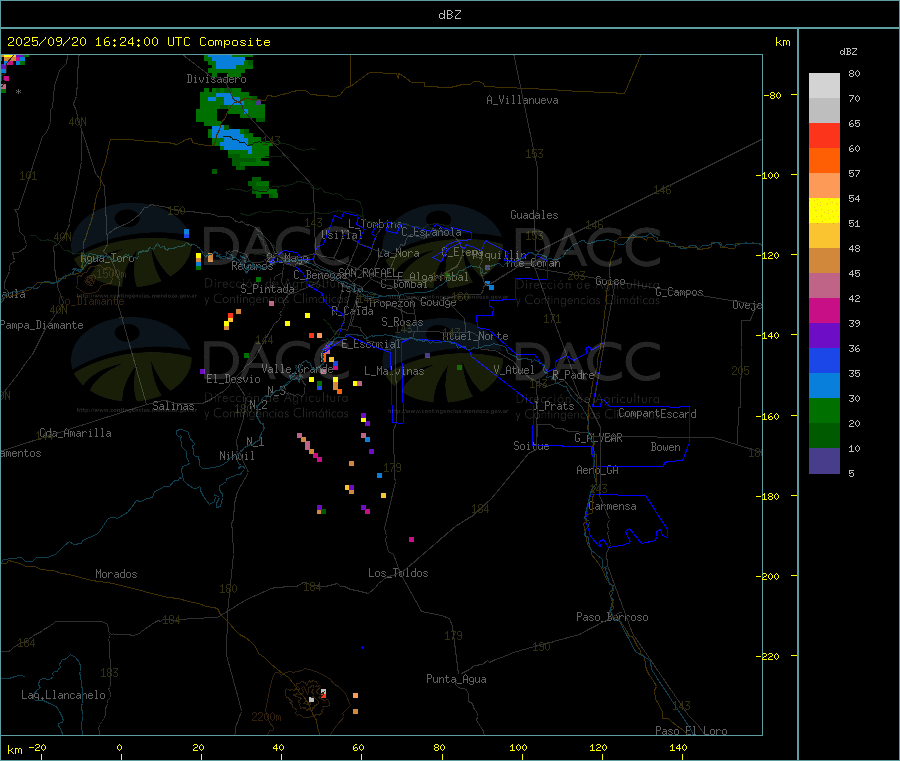Screen dimensions: 900x761
Task: Click the yellow 54 dBZ legend swatch
Action: [824, 211]
